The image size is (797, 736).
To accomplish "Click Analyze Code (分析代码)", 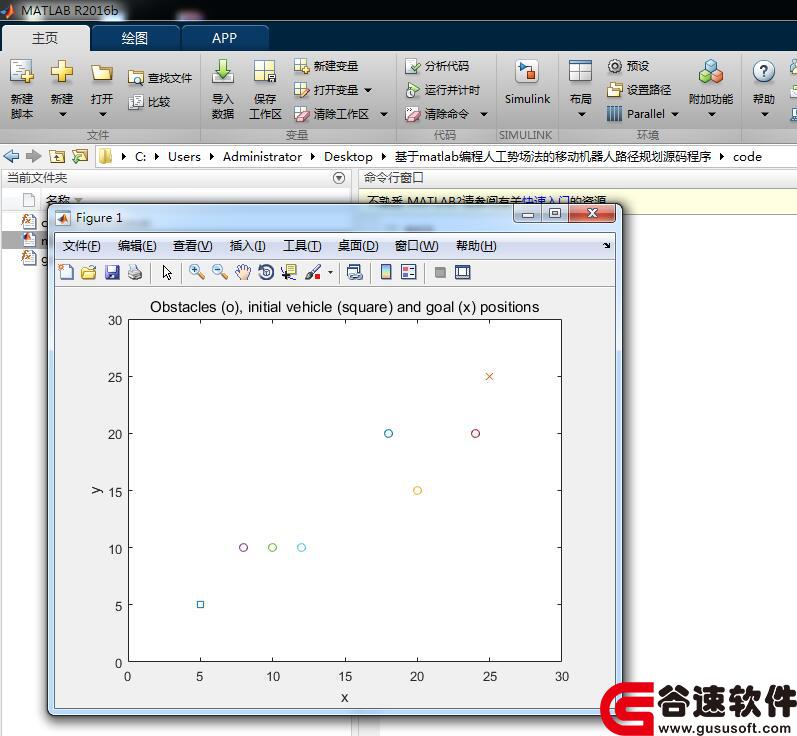I will (x=437, y=66).
